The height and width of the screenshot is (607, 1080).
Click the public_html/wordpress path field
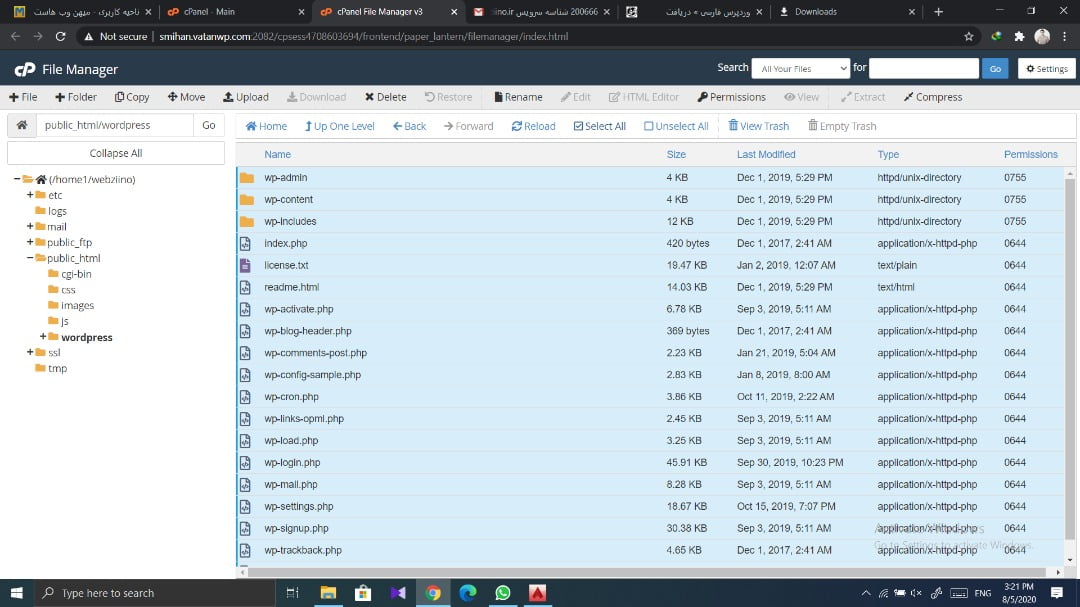(115, 125)
